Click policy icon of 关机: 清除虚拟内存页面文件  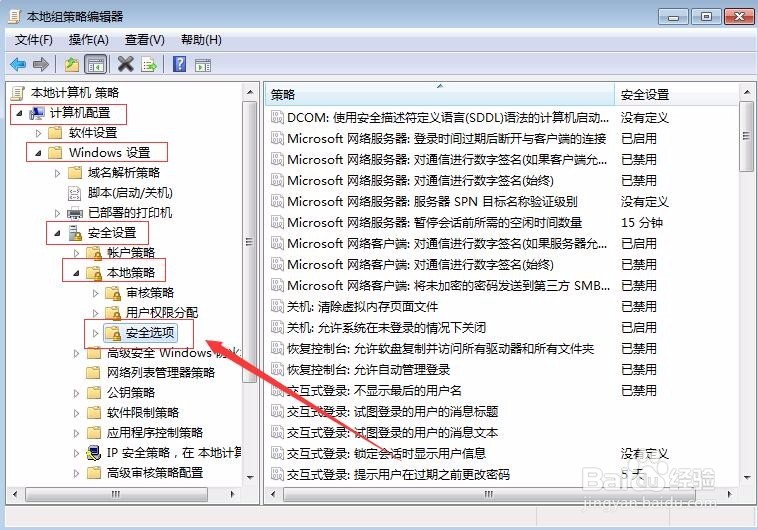tap(277, 306)
